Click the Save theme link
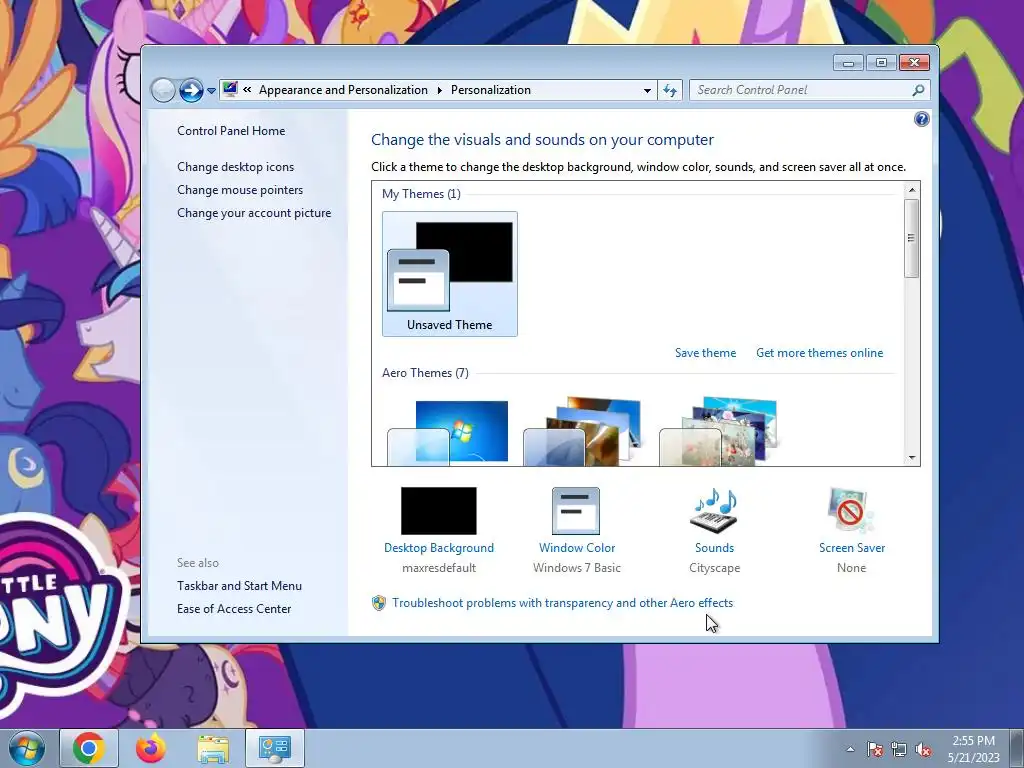 [705, 353]
